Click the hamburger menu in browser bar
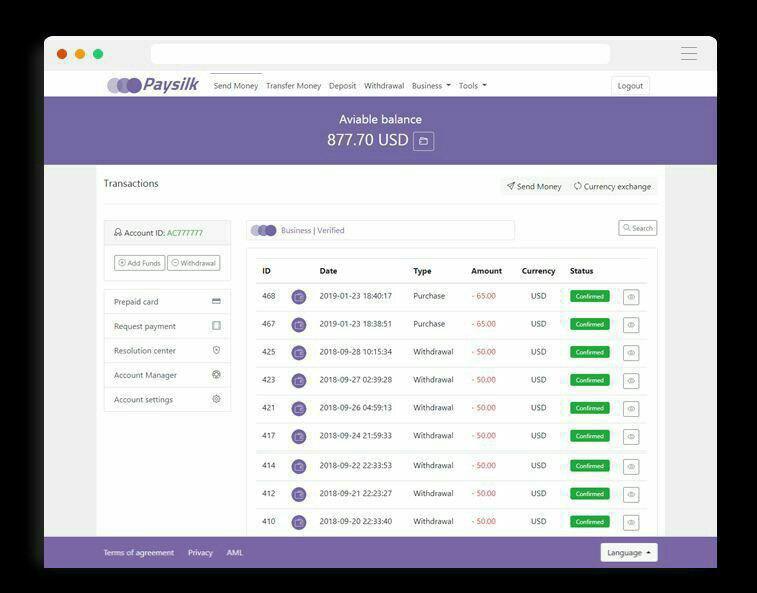 (689, 54)
